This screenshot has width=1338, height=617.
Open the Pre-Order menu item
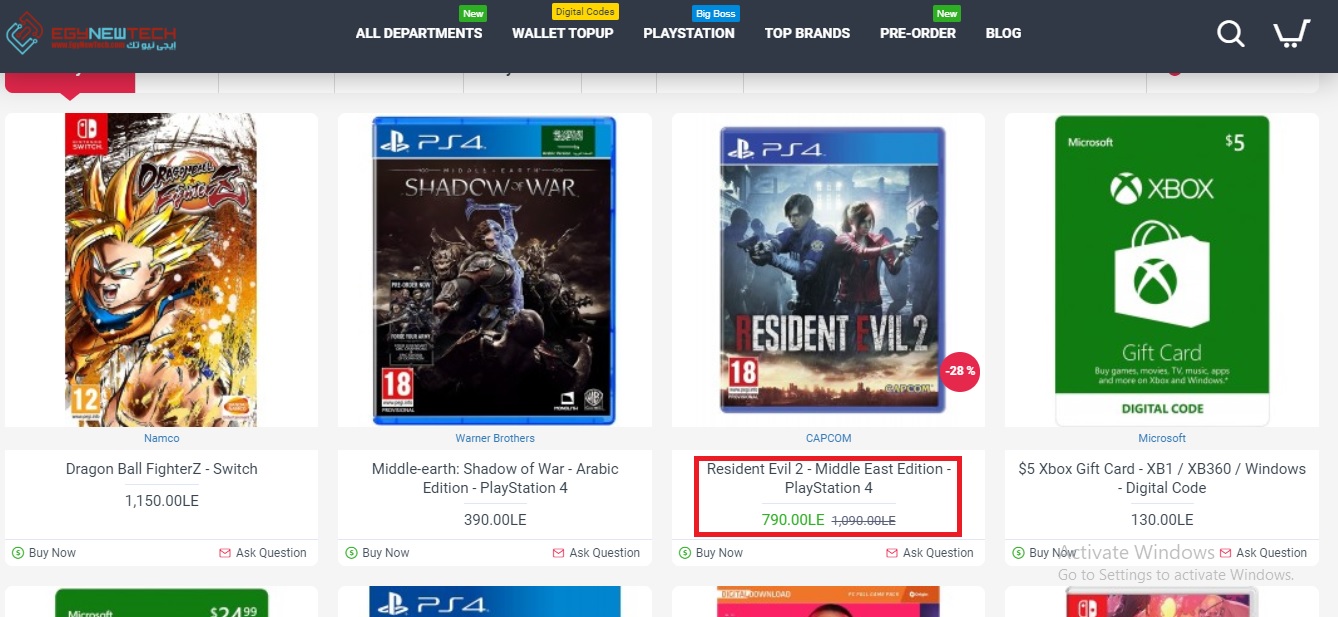coord(918,33)
